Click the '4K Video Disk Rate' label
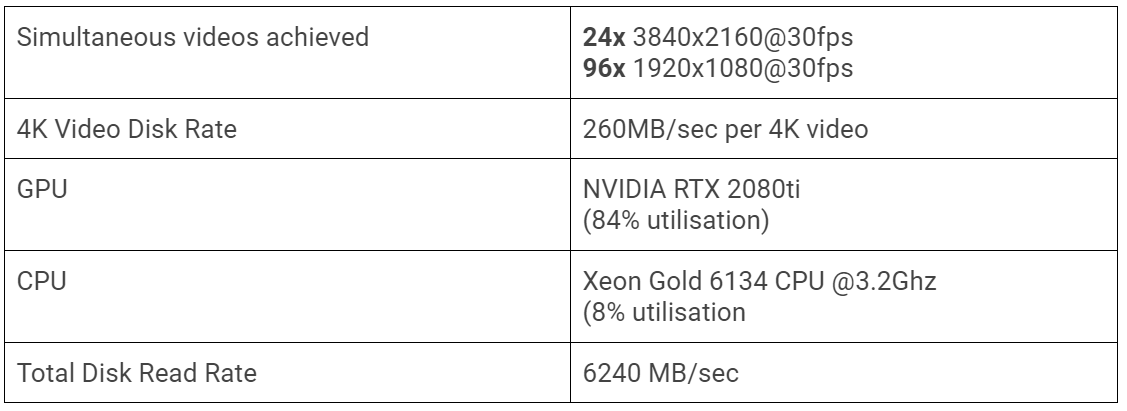The image size is (1127, 411). (x=126, y=129)
